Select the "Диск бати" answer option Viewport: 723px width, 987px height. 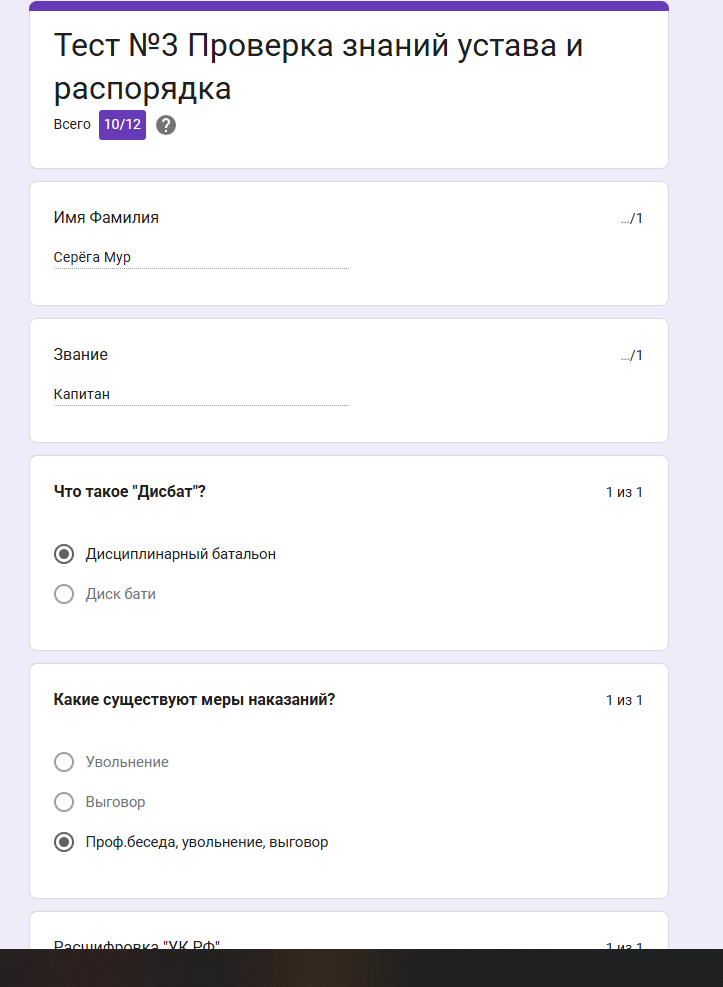pos(64,594)
